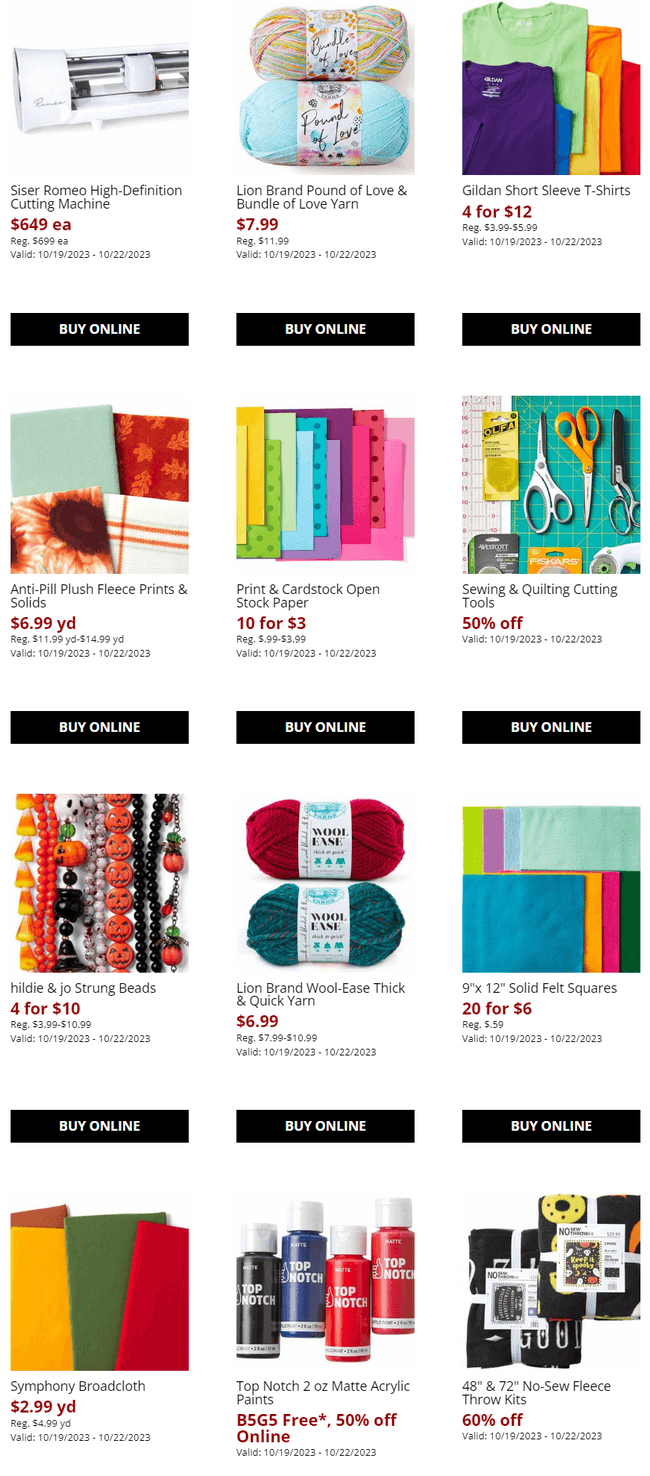Viewport: 650px width, 1476px height.
Task: View the hildie & jo Strung Beads image
Action: click(99, 883)
